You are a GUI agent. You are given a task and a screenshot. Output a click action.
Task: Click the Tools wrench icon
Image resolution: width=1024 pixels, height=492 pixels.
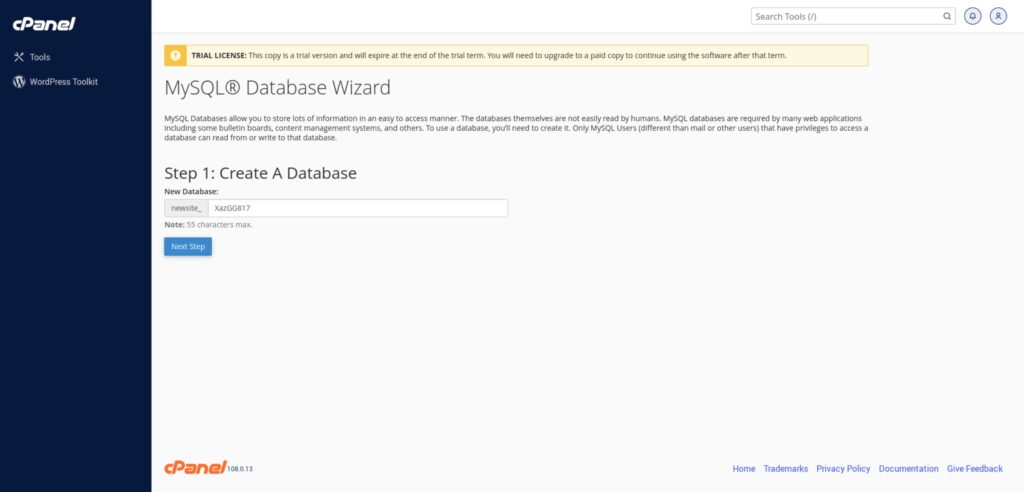coord(19,57)
